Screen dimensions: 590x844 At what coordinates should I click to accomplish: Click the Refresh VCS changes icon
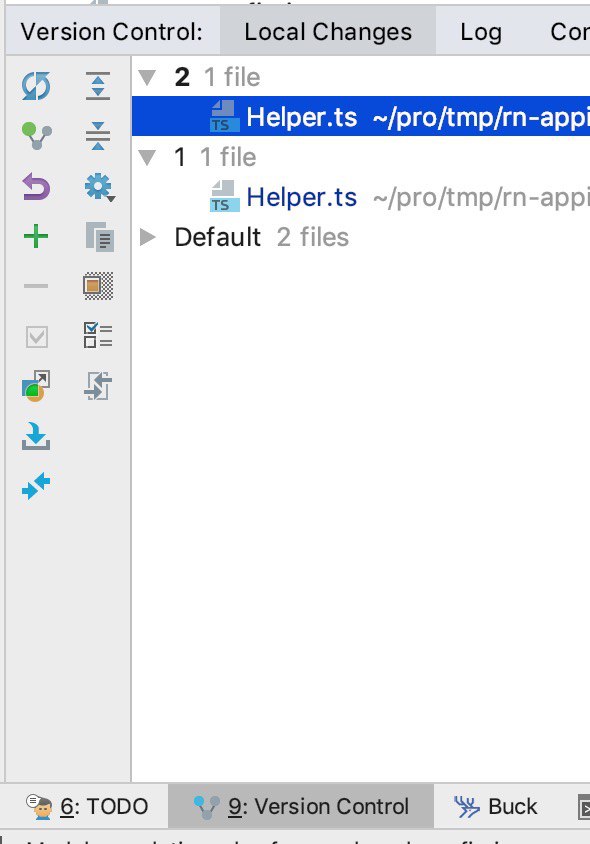click(36, 86)
